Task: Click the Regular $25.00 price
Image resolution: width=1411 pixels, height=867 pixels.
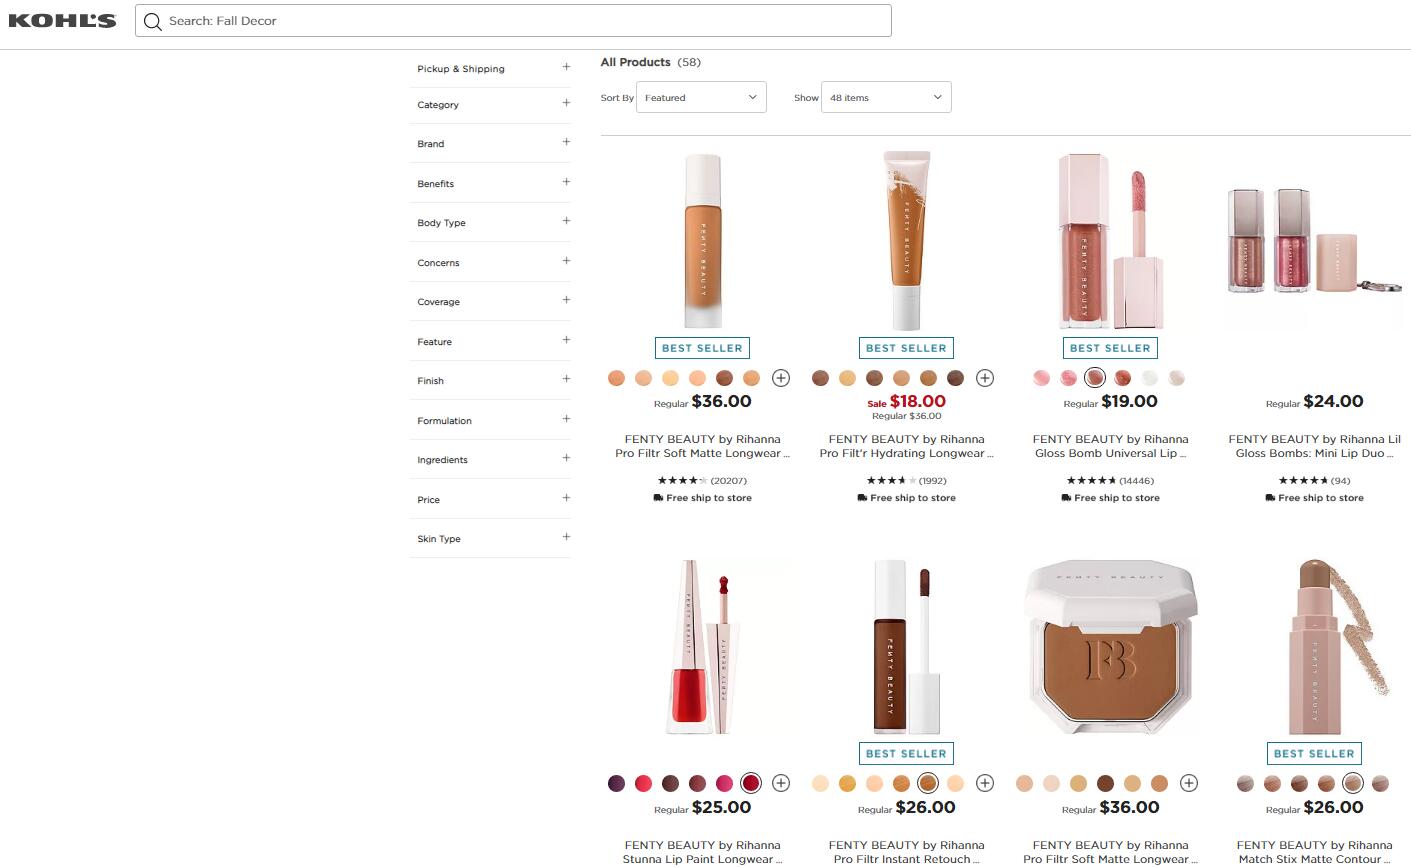Action: pos(703,808)
